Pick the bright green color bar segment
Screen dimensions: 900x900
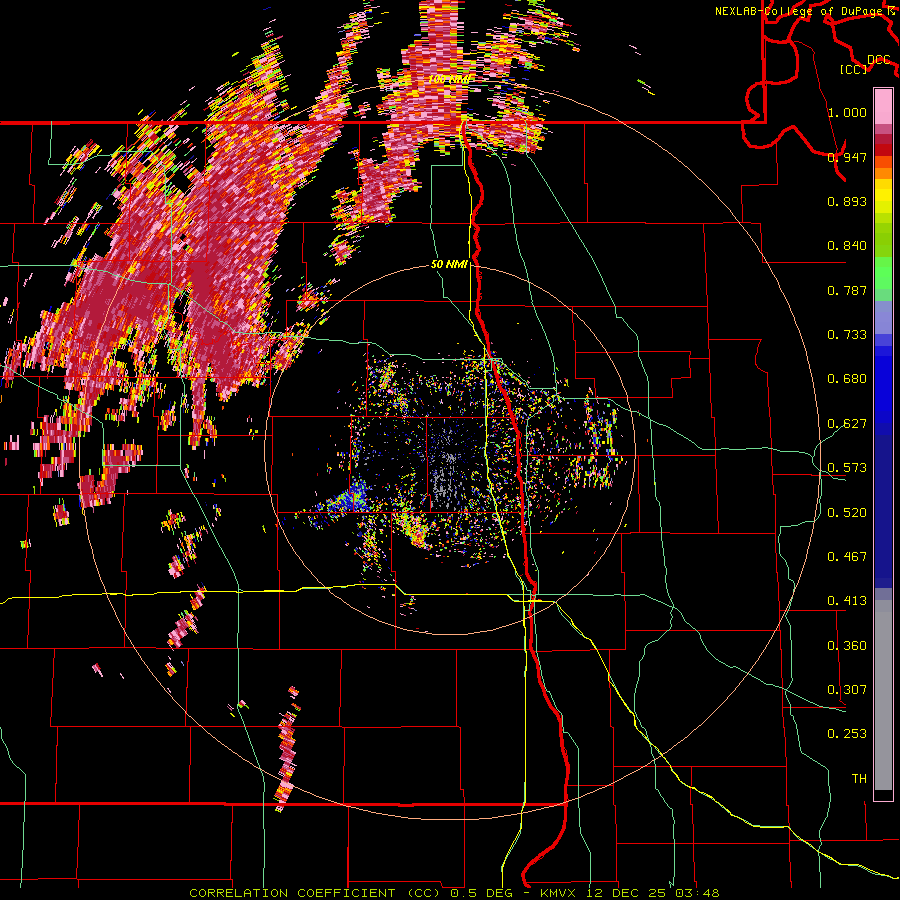(x=883, y=273)
